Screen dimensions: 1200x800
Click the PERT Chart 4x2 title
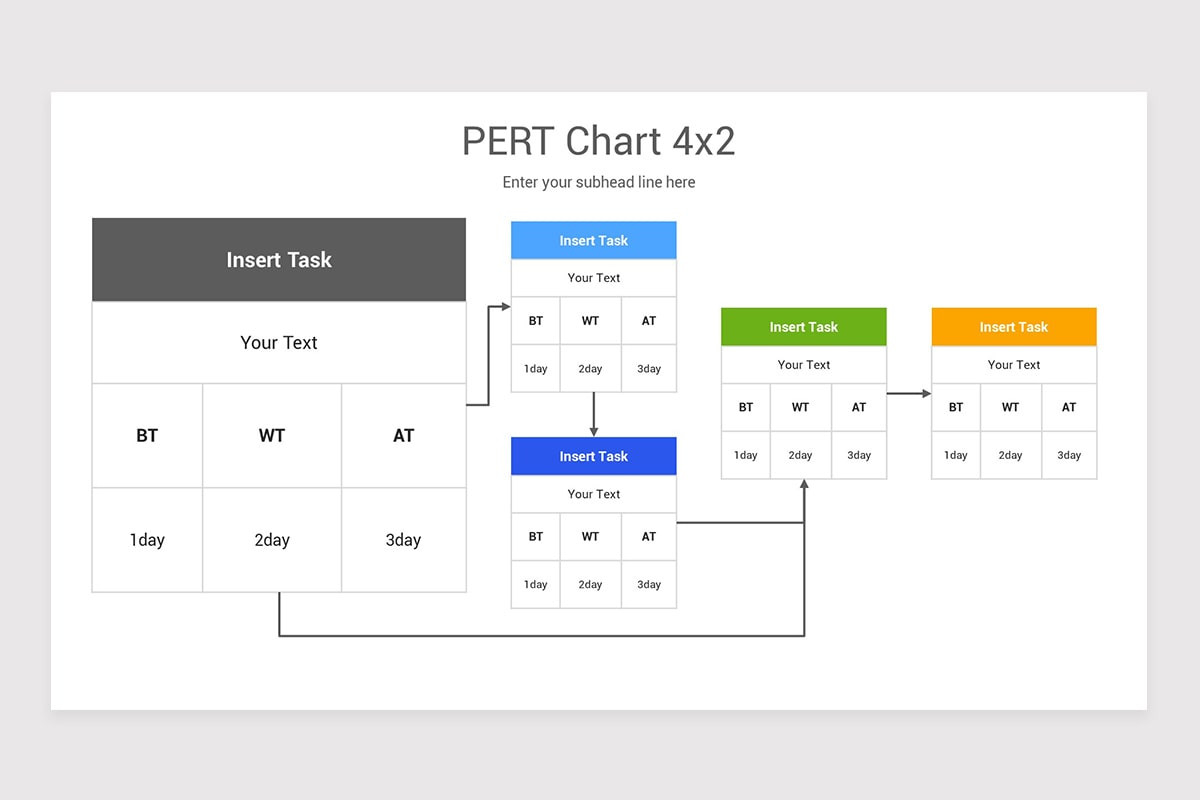pos(599,141)
